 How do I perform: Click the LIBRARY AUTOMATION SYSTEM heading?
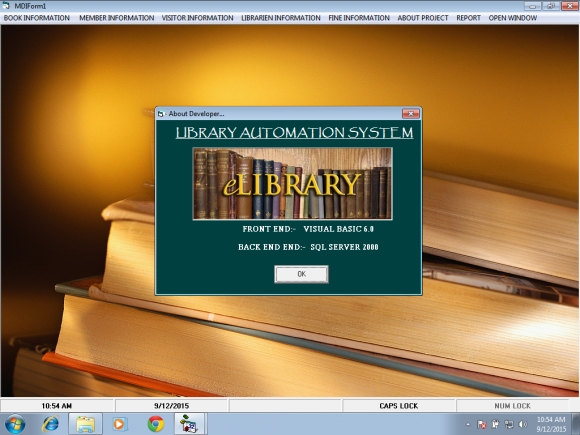(294, 132)
